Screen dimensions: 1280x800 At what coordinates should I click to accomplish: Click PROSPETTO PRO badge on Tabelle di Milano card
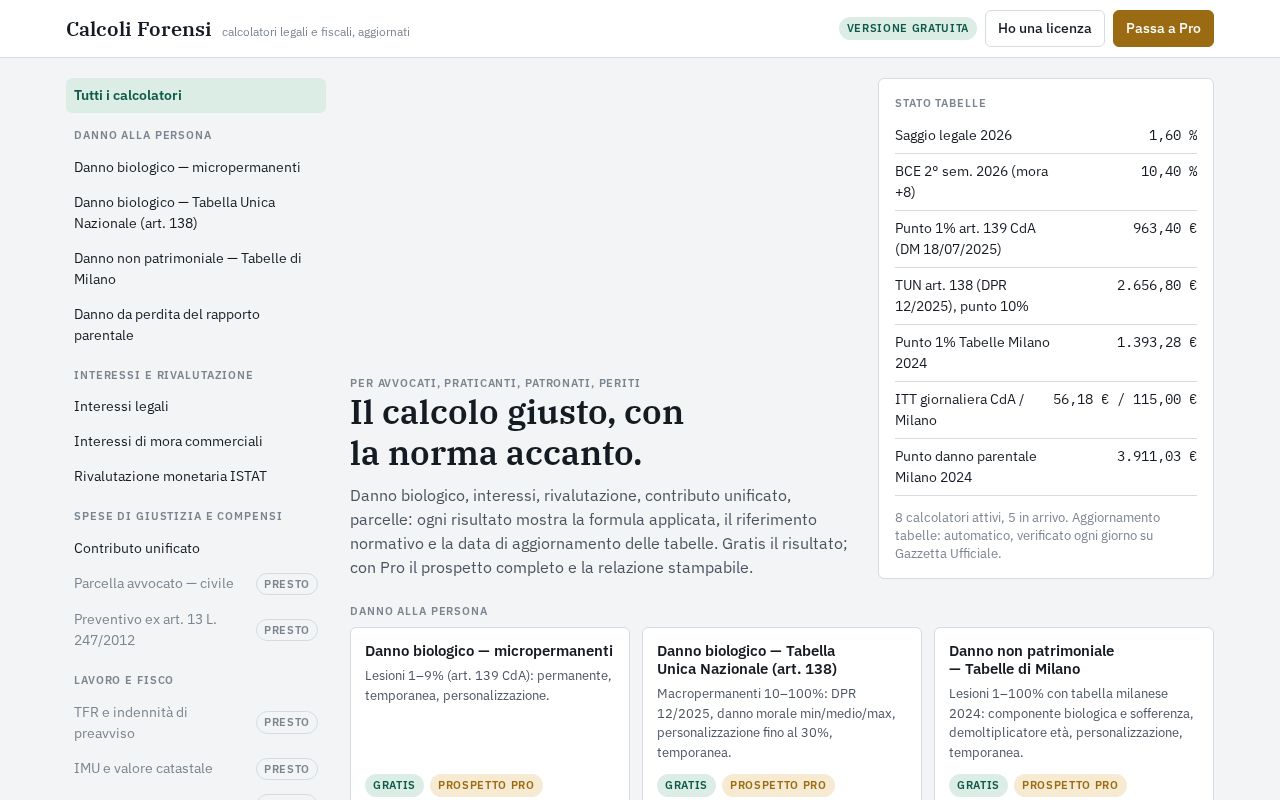click(x=1070, y=785)
